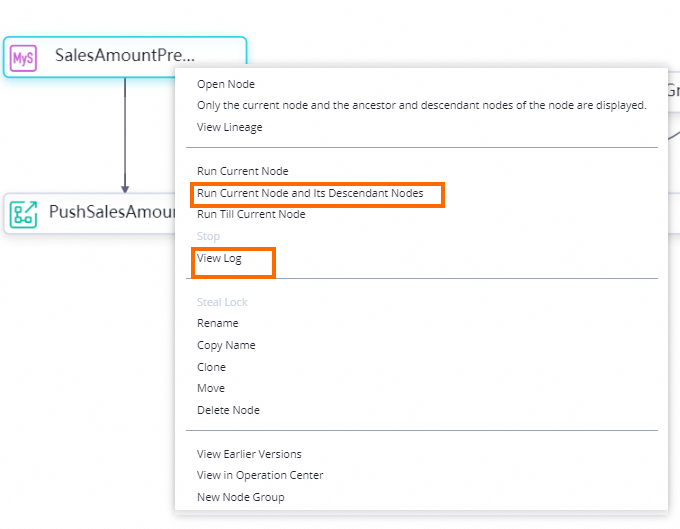Run Current Node and Its Descendant Nodes
The image size is (680, 529).
tap(310, 193)
